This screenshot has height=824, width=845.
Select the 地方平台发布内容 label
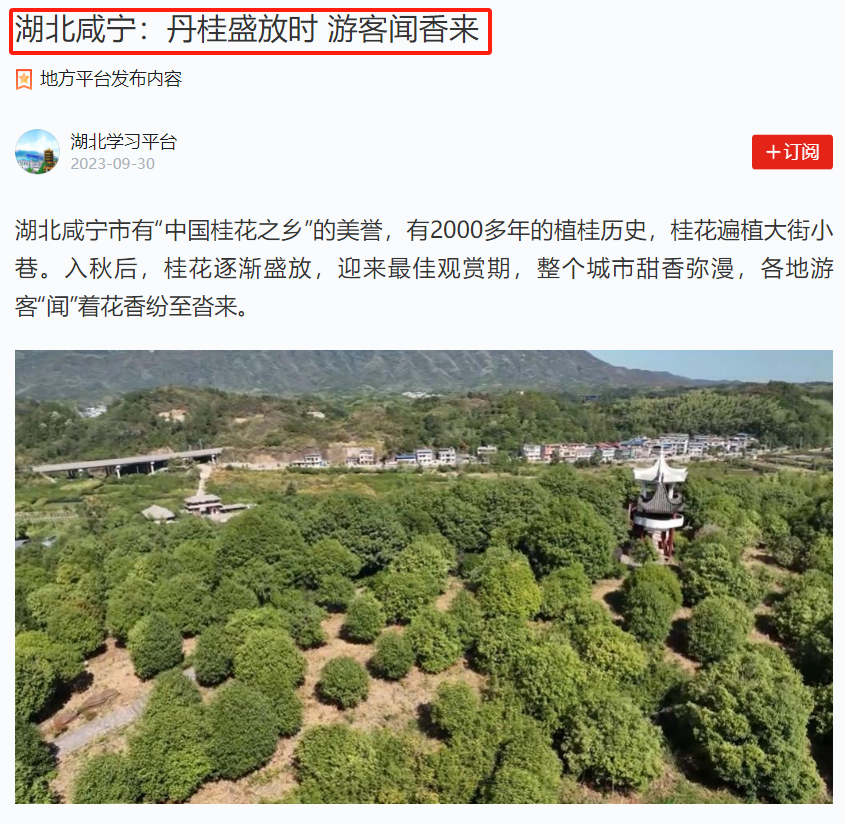click(x=111, y=79)
